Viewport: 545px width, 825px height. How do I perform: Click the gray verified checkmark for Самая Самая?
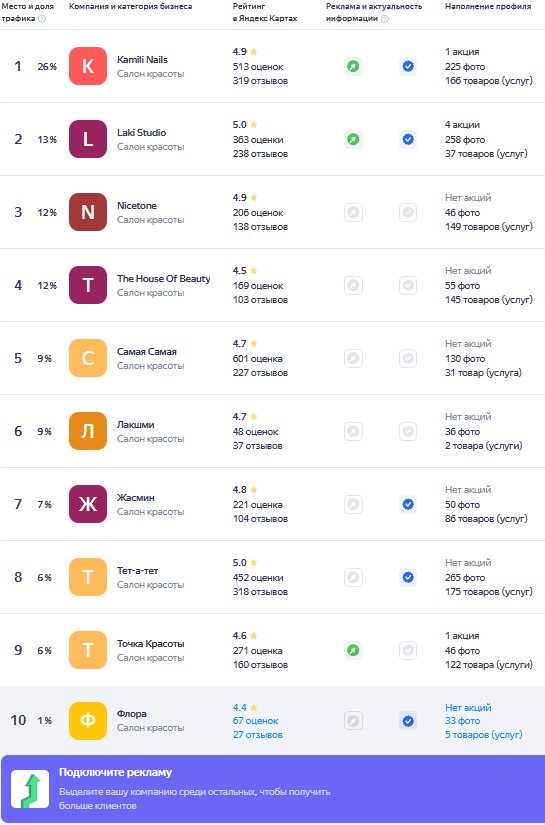(x=408, y=358)
